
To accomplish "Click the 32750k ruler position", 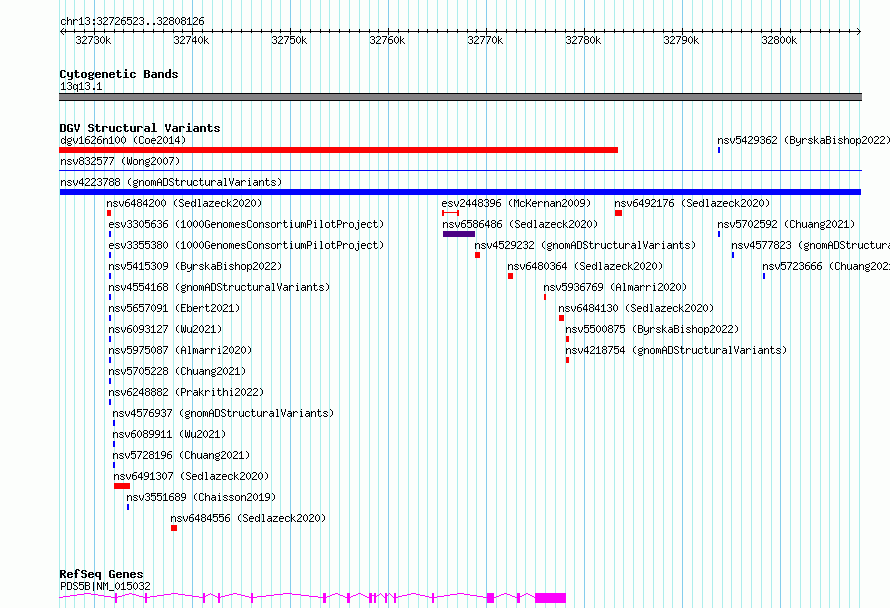I will coord(289,40).
